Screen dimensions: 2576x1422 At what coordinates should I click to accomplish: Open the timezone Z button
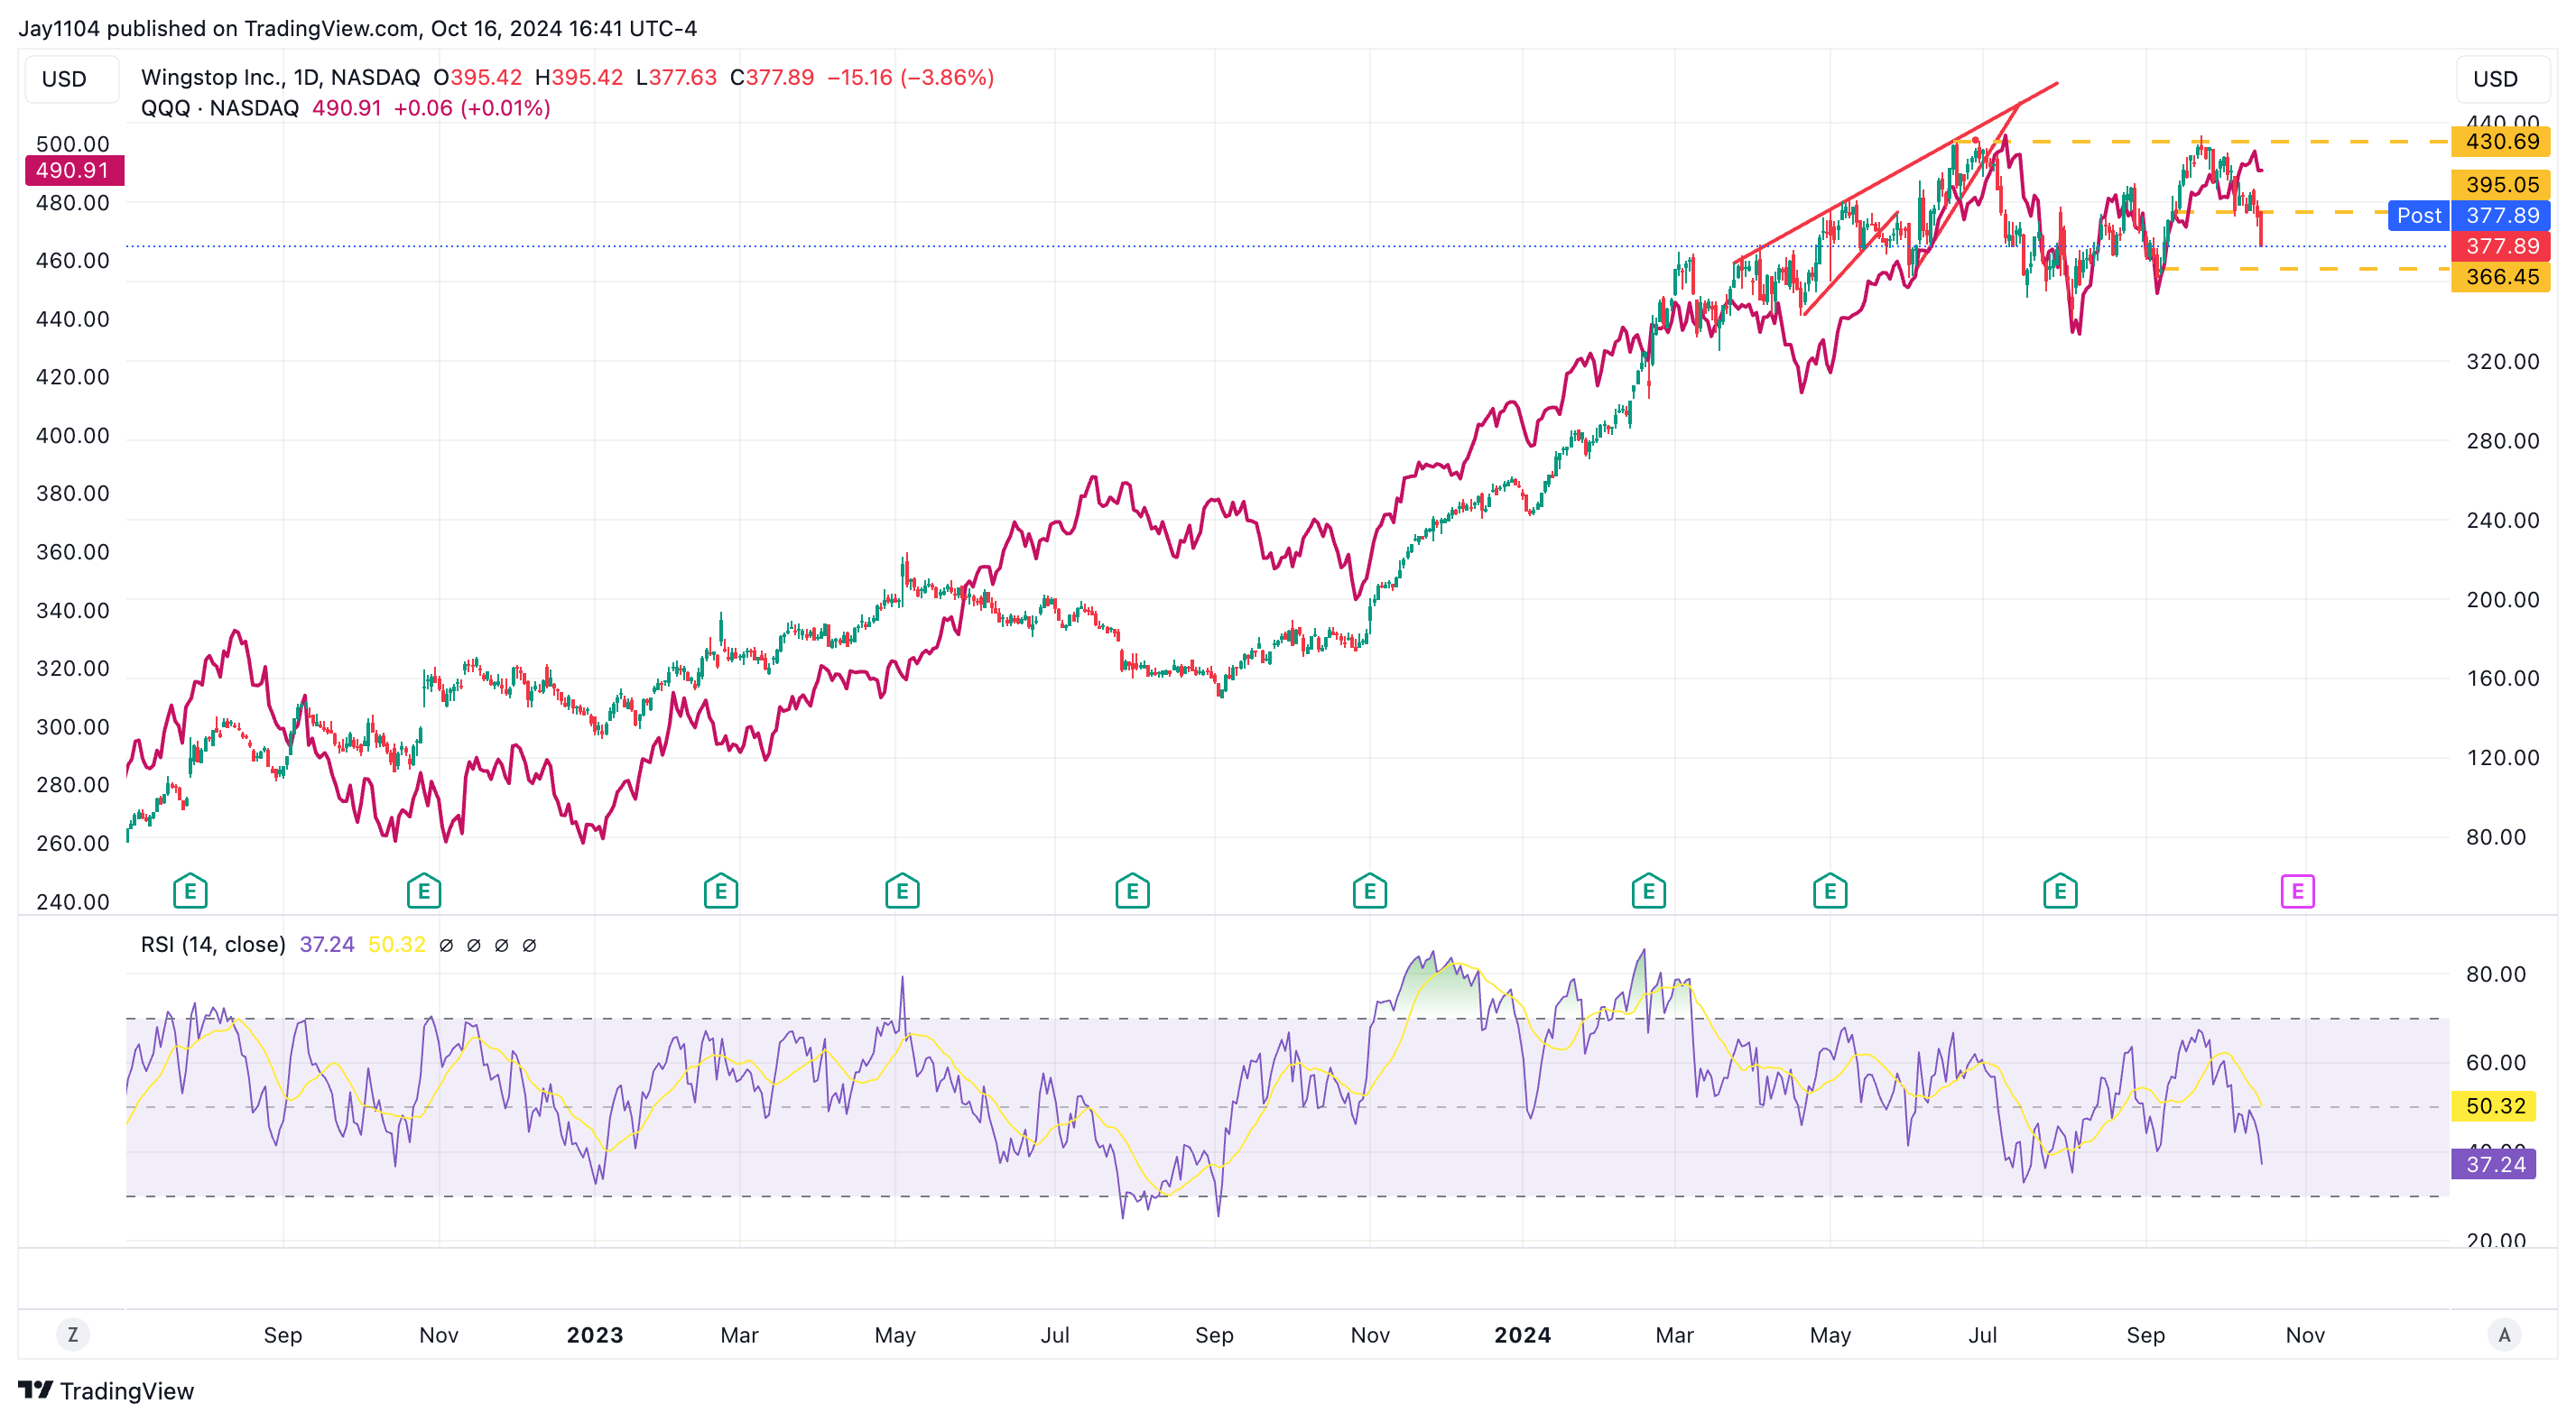point(72,1334)
